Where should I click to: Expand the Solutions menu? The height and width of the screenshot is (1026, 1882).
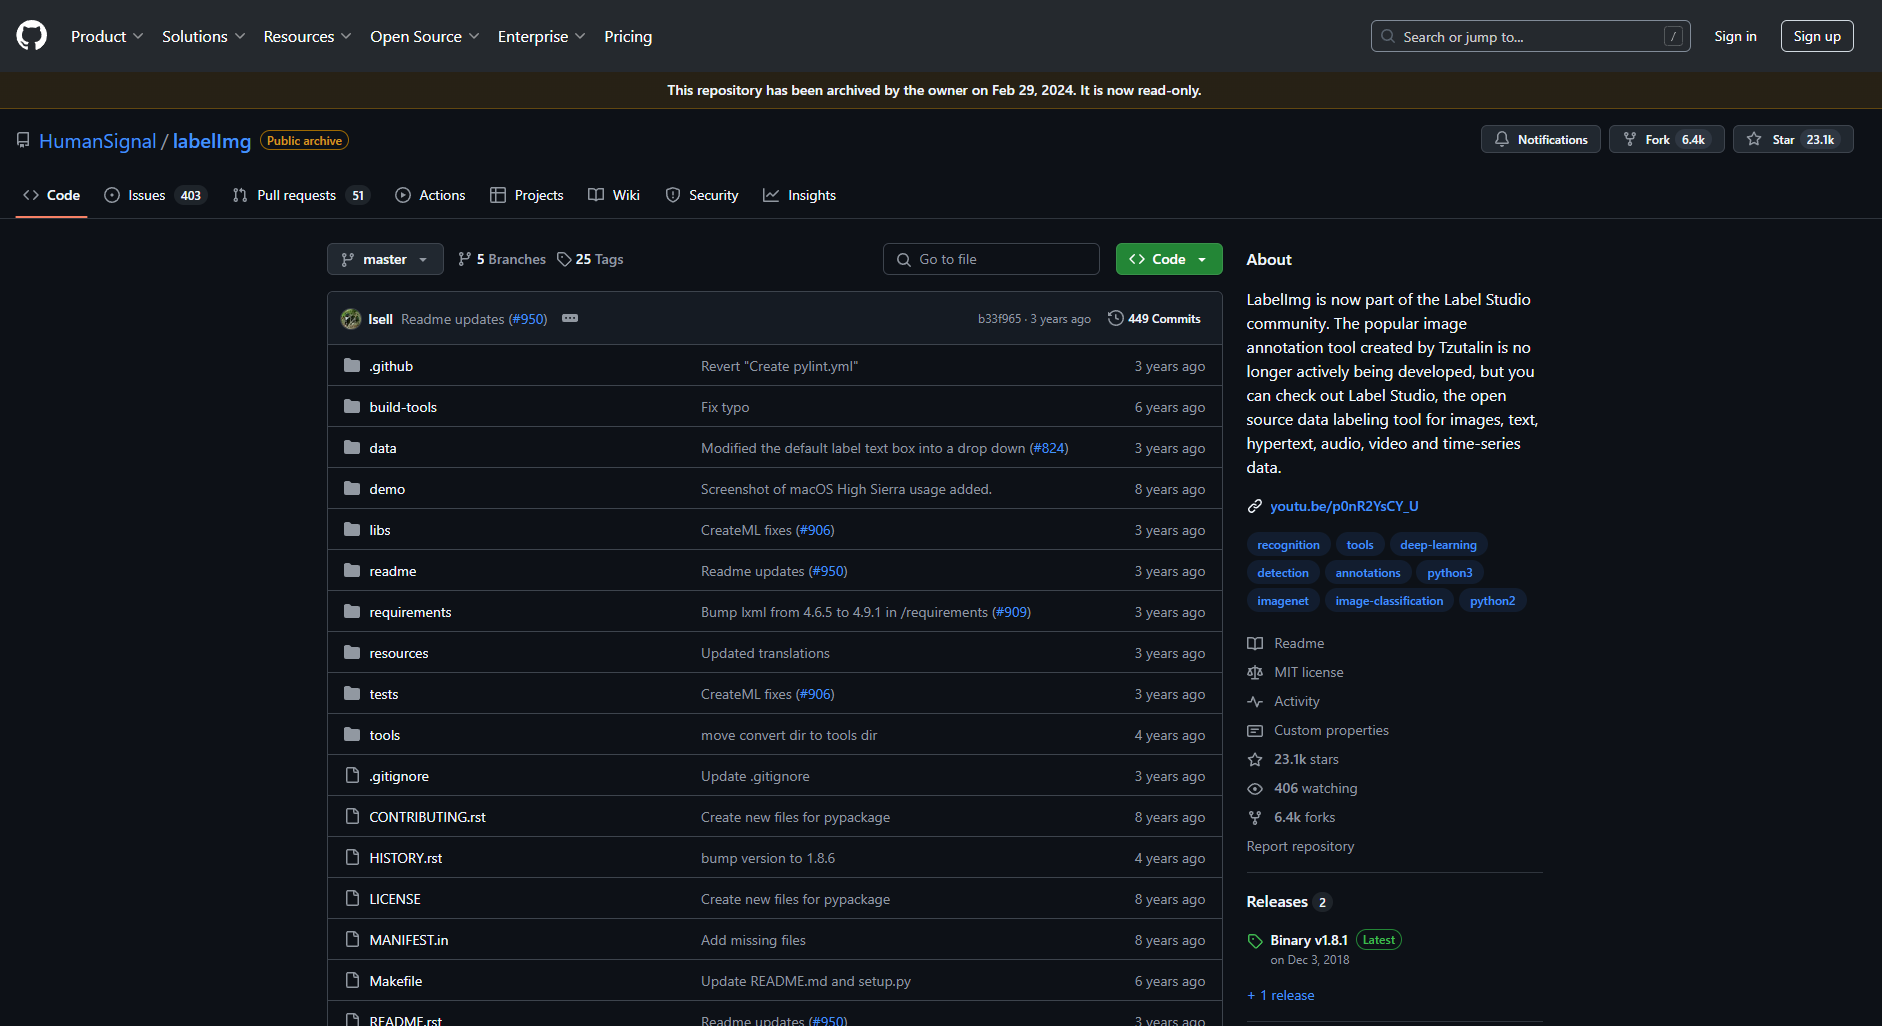[203, 36]
